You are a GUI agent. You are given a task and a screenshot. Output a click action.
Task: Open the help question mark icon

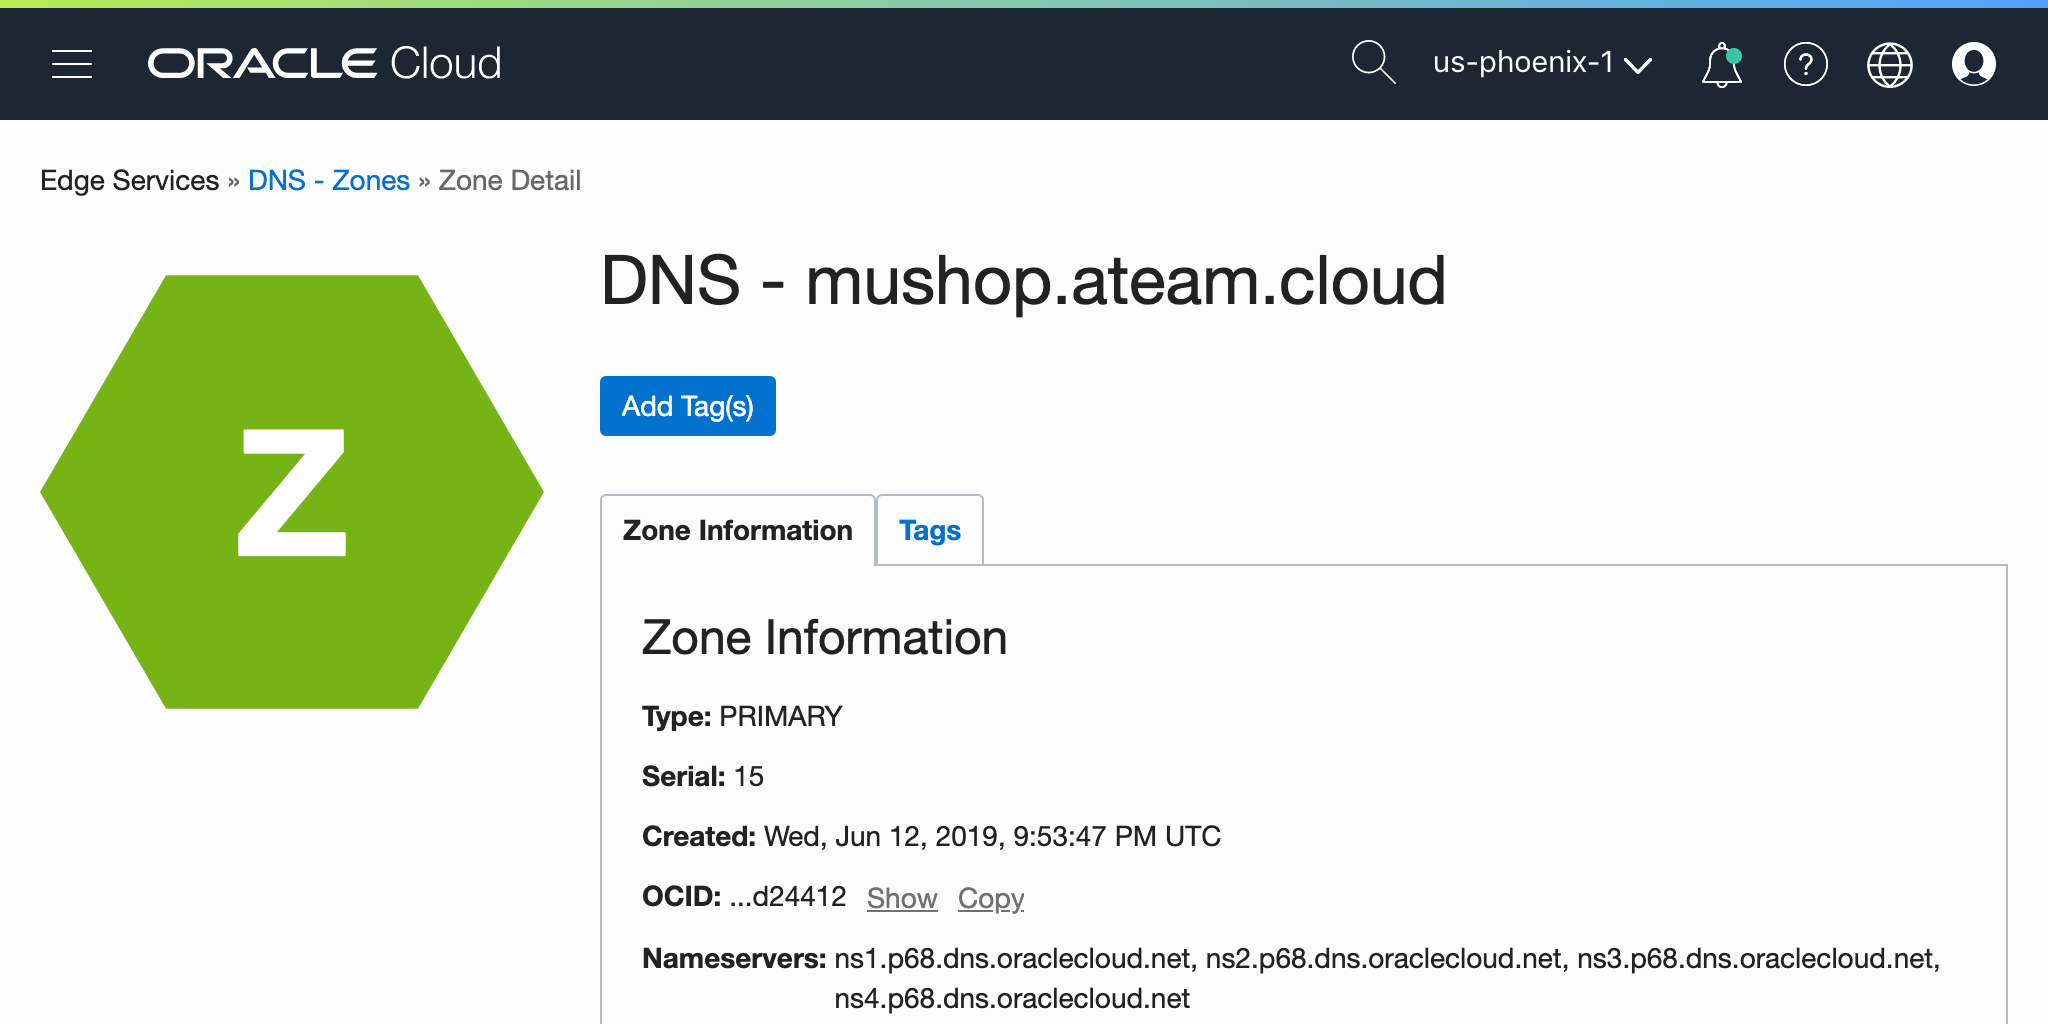pos(1805,65)
